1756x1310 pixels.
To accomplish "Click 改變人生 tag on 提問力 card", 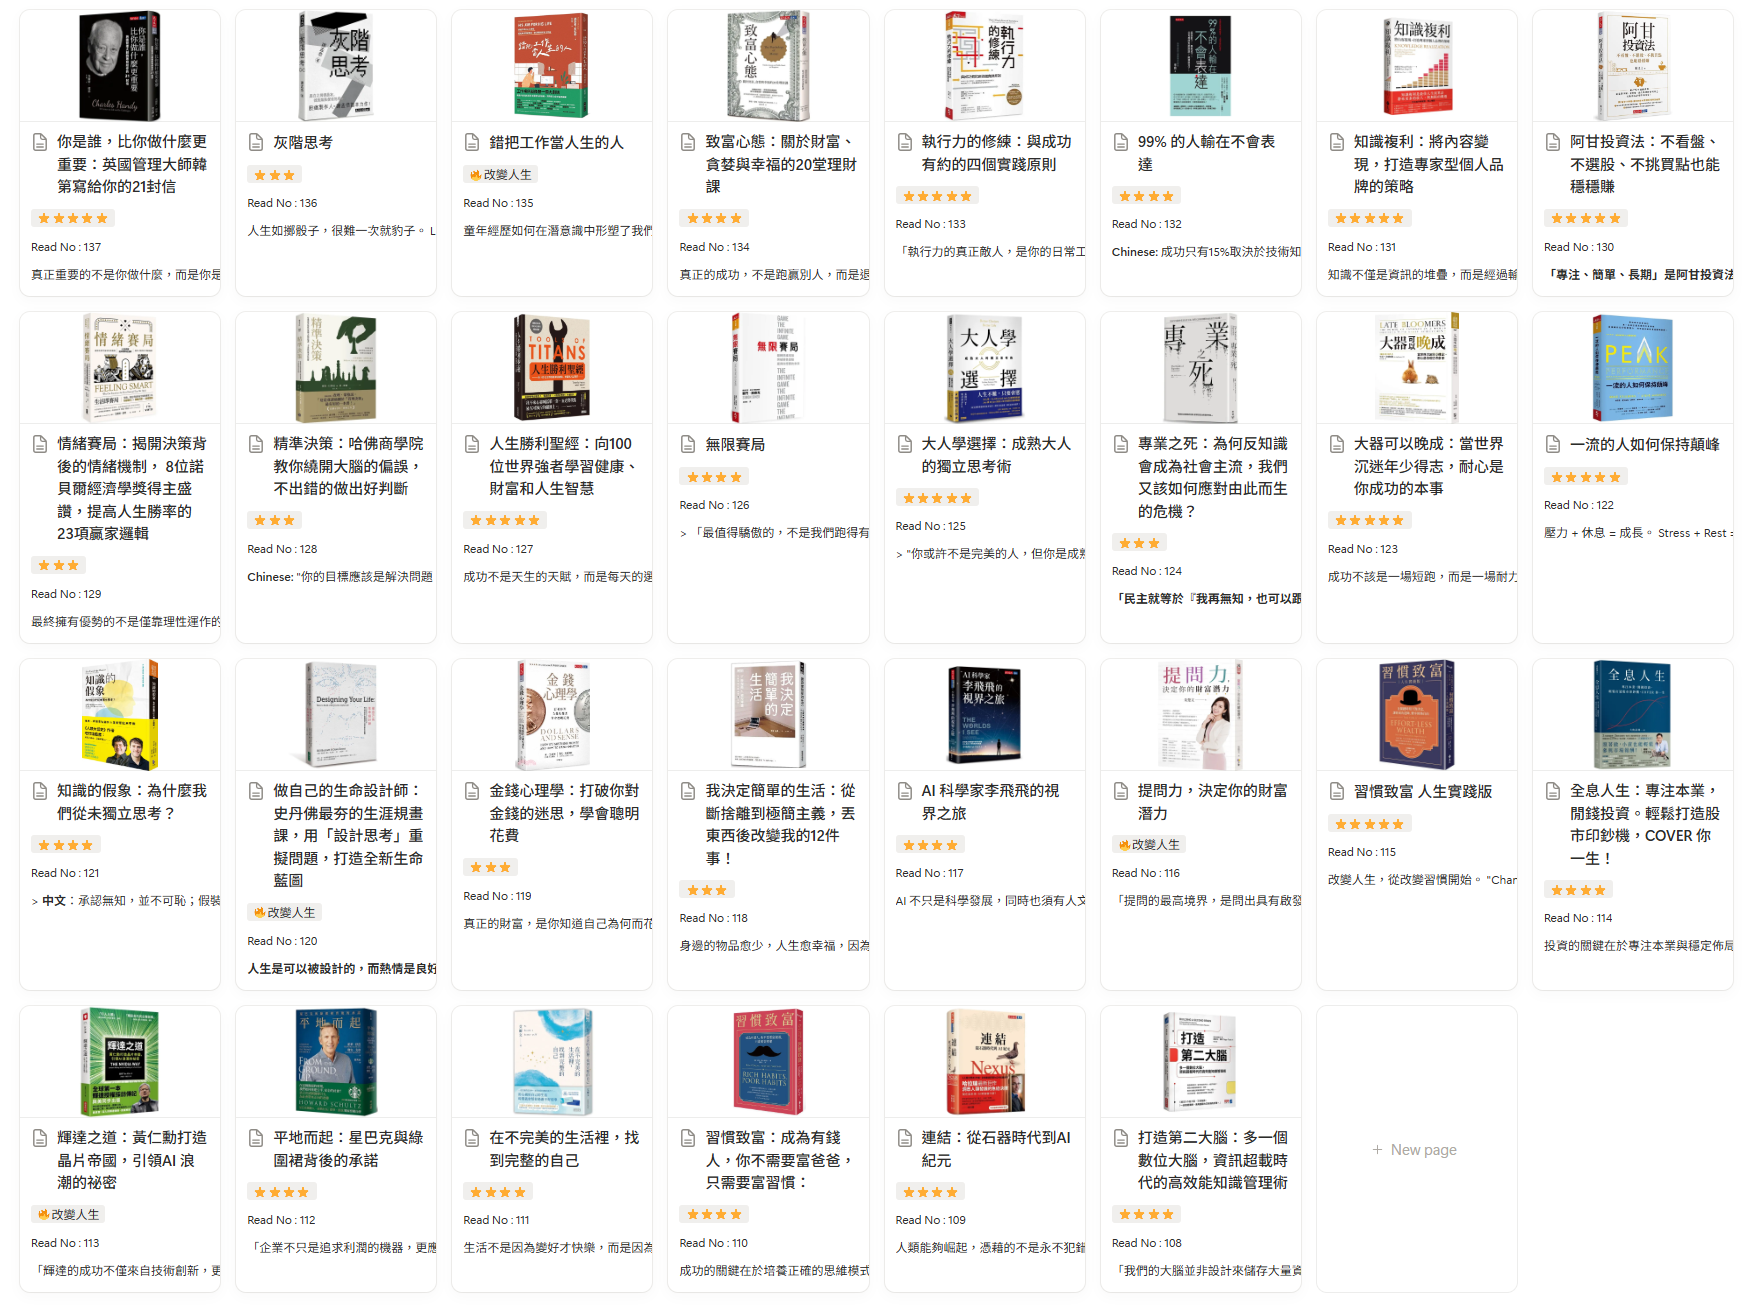I will (1149, 845).
